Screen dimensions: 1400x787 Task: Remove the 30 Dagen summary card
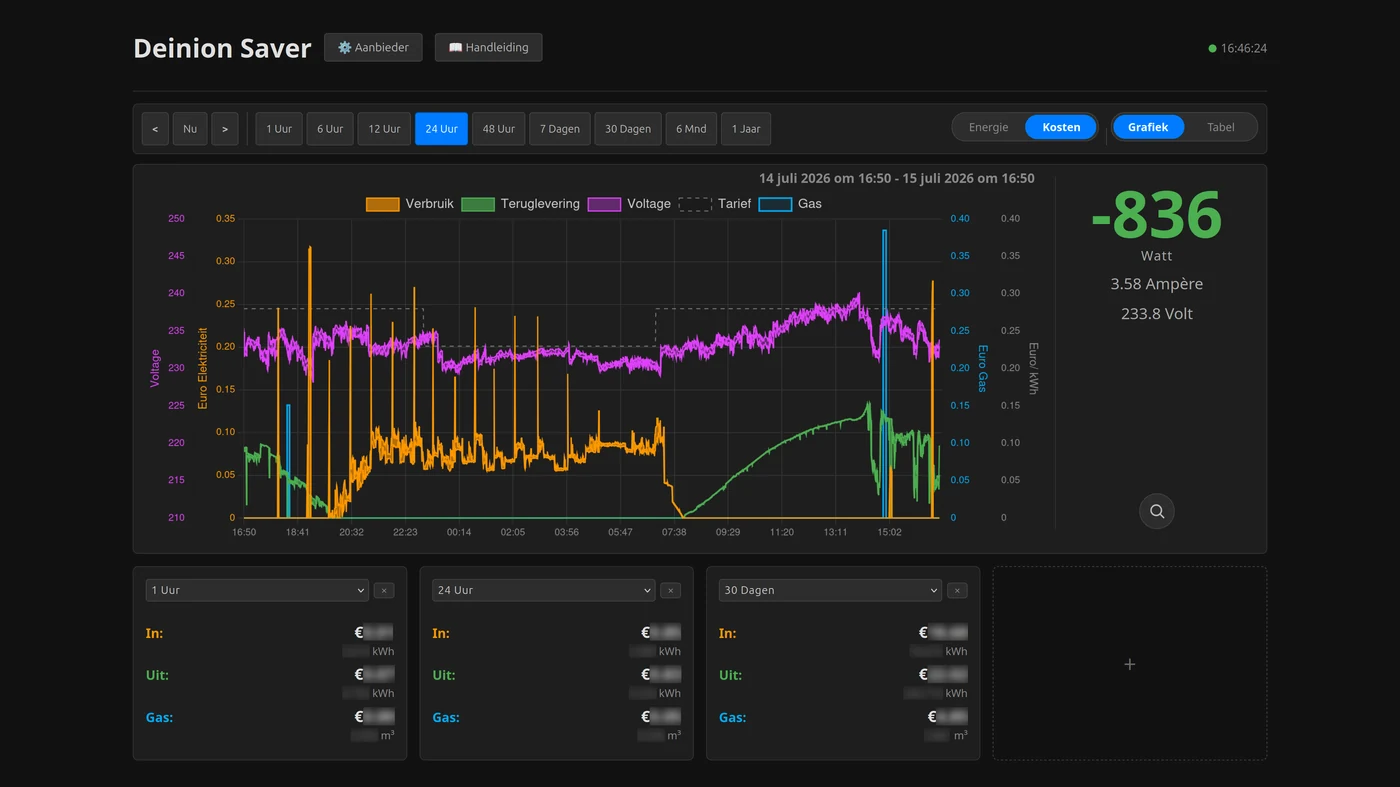point(957,591)
